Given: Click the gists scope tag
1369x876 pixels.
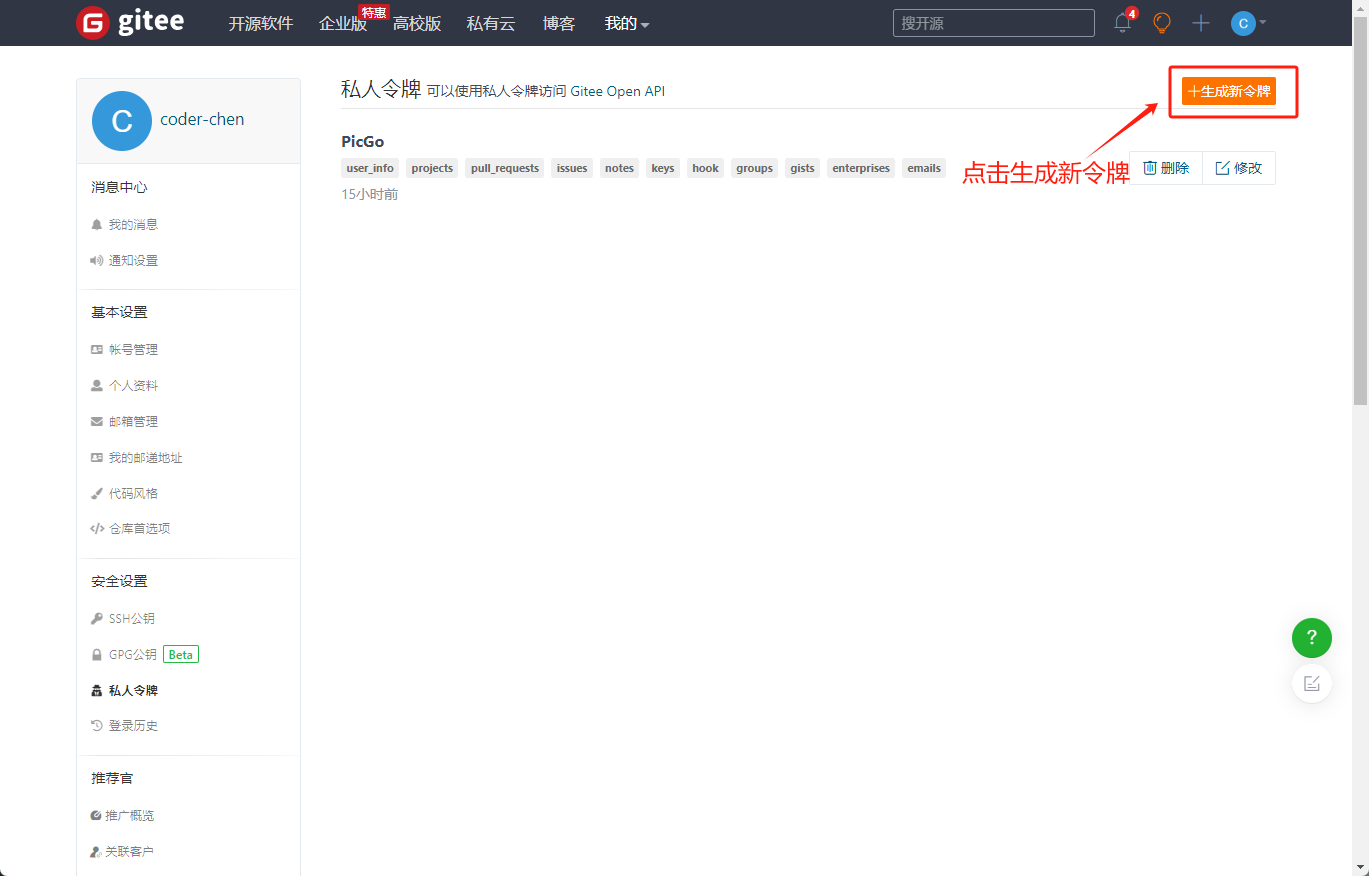Looking at the screenshot, I should 802,168.
